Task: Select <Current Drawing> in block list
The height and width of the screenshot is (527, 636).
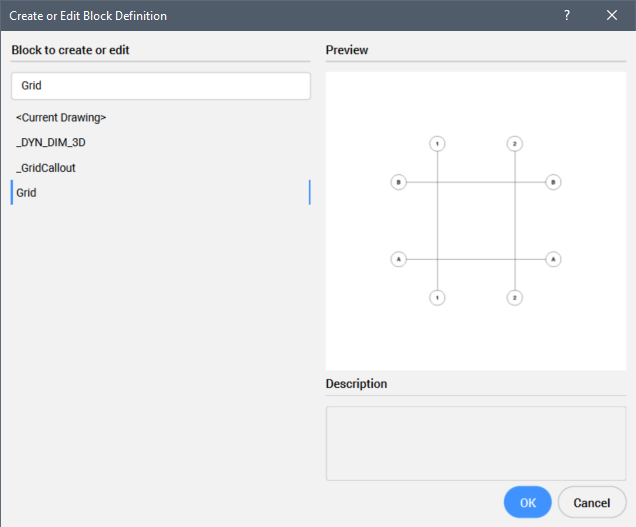Action: click(x=61, y=117)
